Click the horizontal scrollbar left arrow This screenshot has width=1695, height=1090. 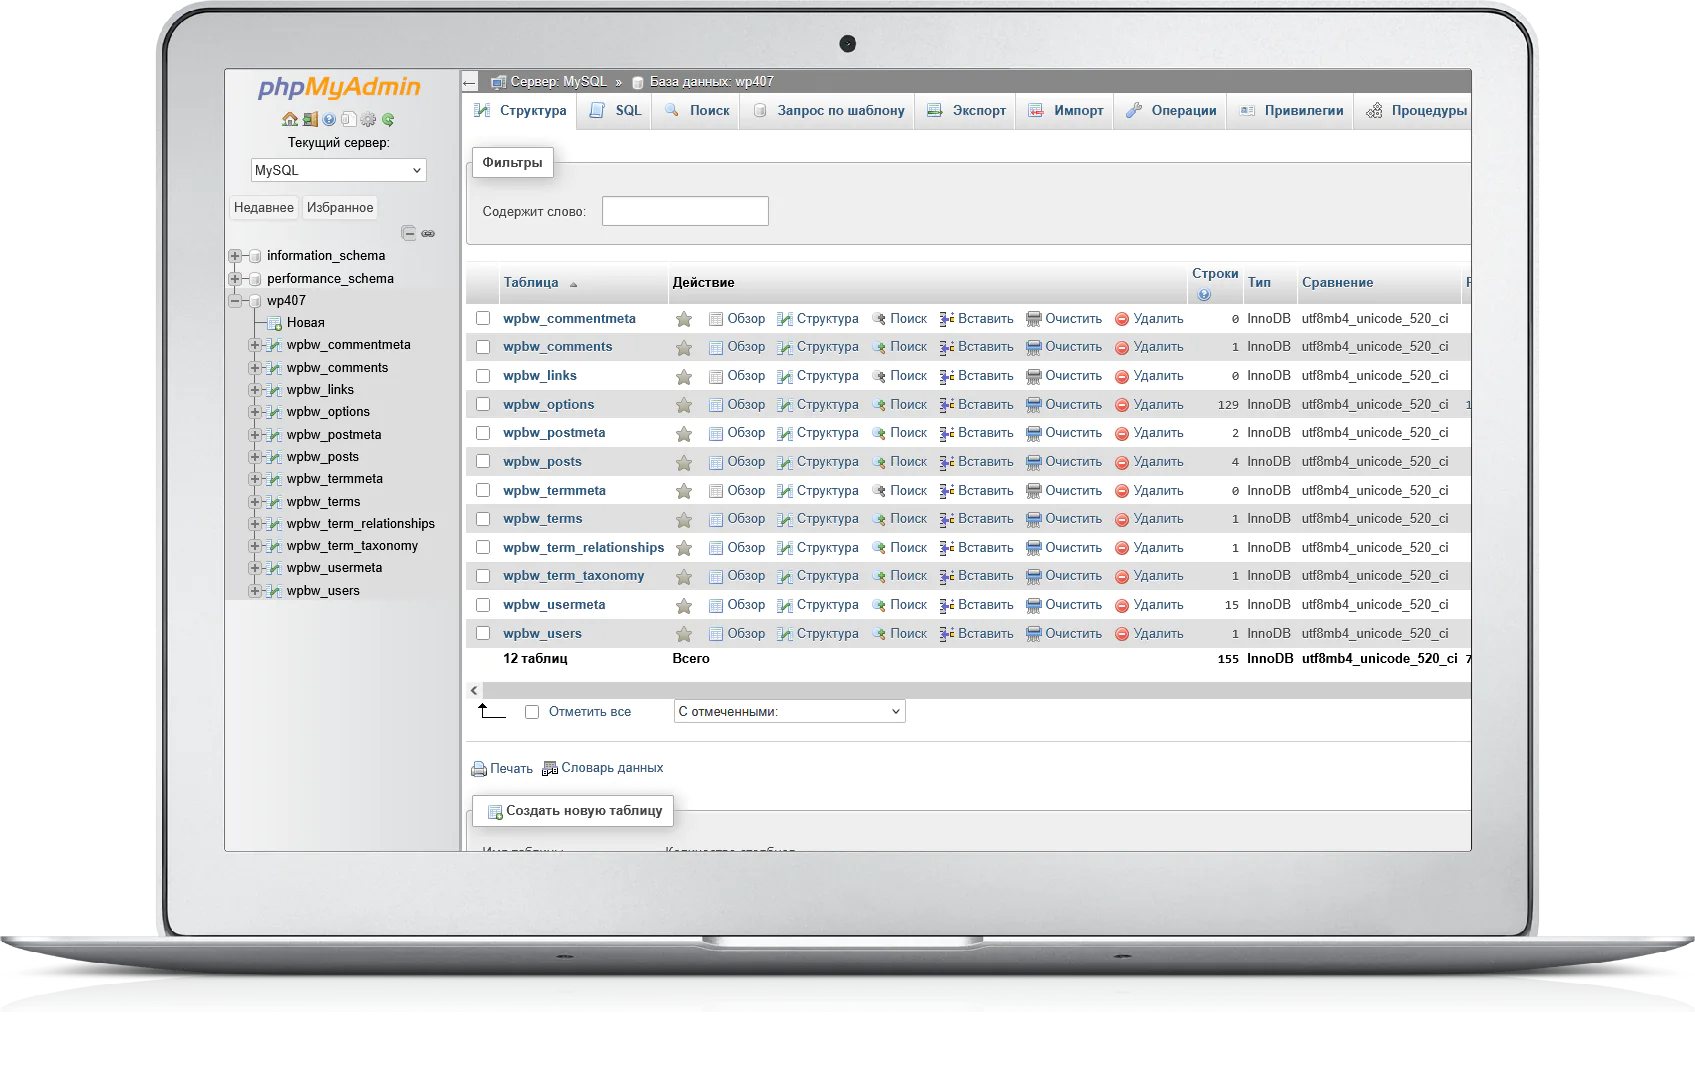[474, 690]
